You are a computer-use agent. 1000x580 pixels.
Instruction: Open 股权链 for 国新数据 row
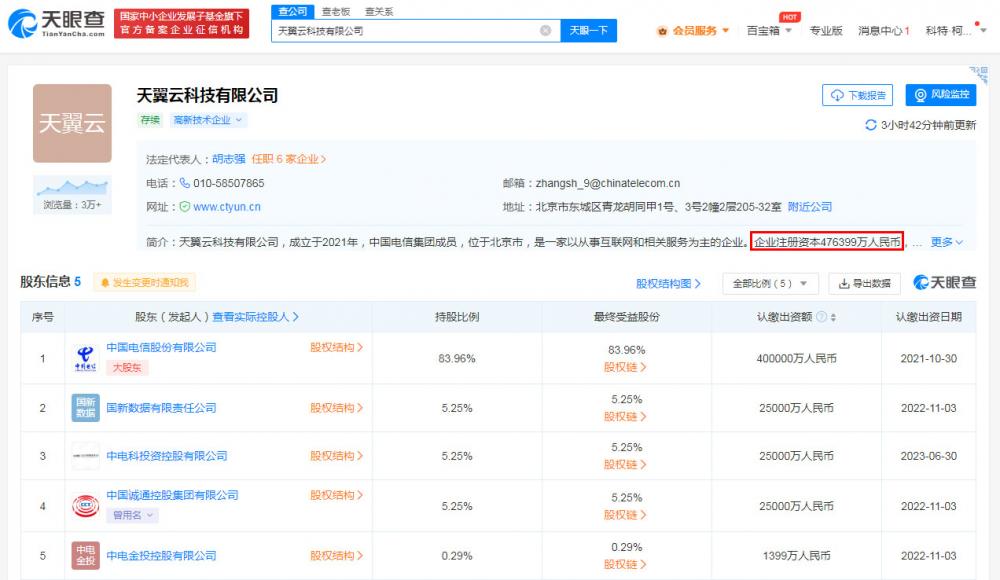tap(625, 416)
